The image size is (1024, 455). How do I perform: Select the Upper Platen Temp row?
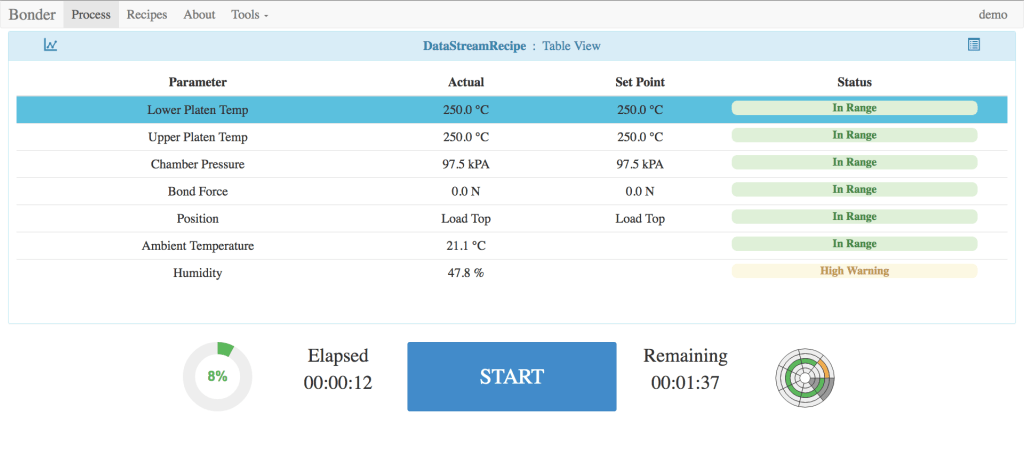click(x=511, y=137)
